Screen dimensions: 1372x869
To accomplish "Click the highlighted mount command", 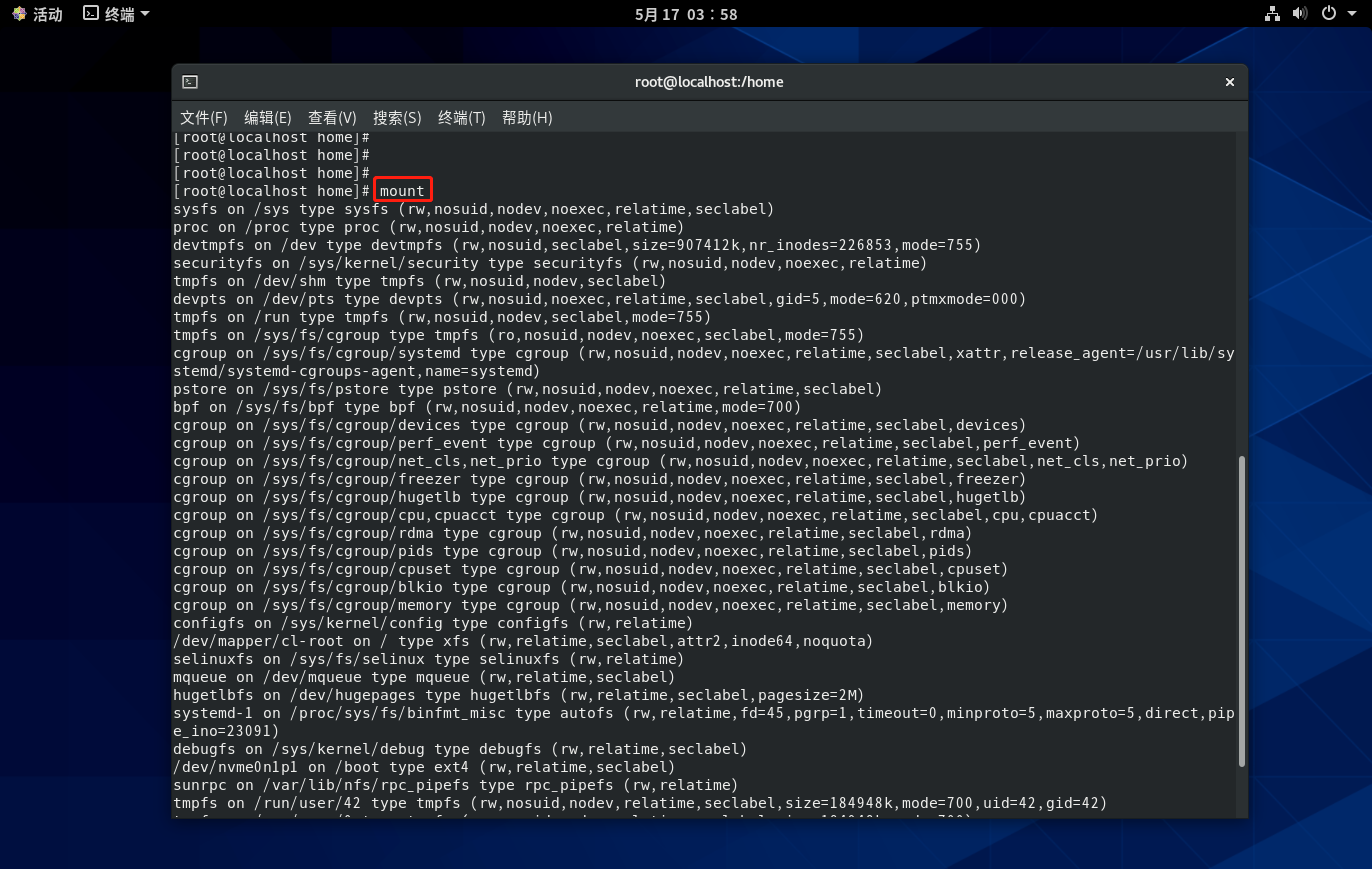I will point(402,191).
